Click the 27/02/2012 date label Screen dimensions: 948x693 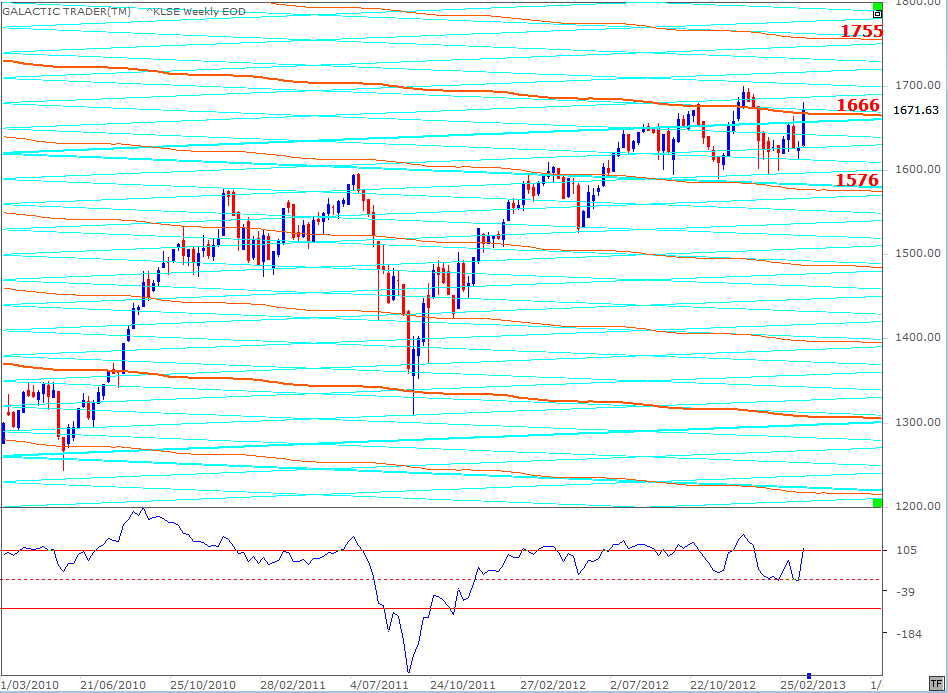coord(553,685)
